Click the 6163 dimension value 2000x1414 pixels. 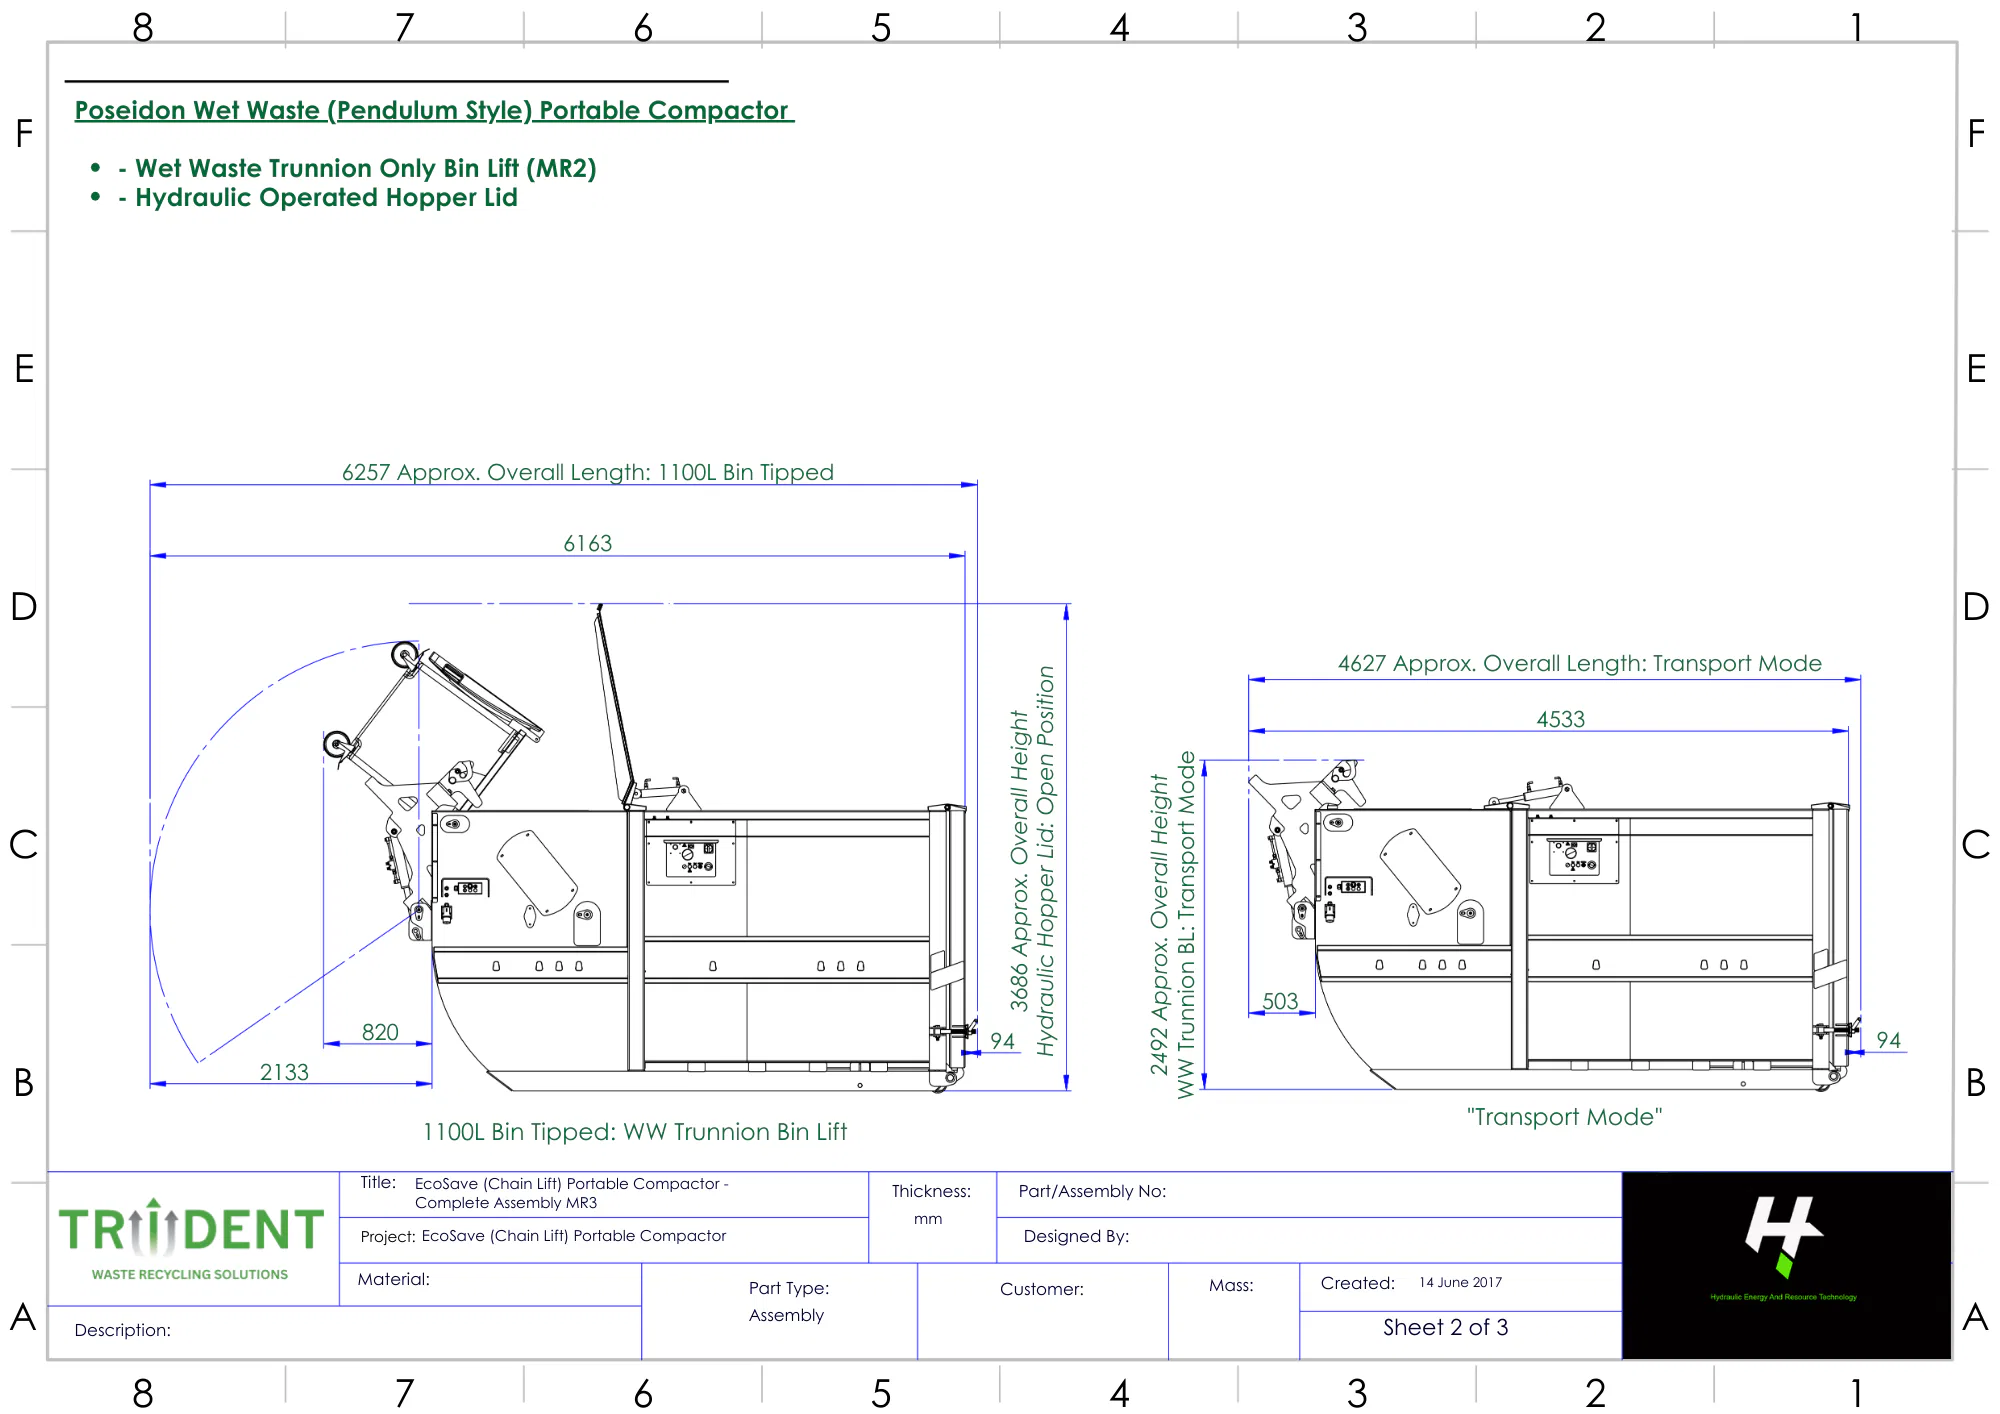(587, 543)
